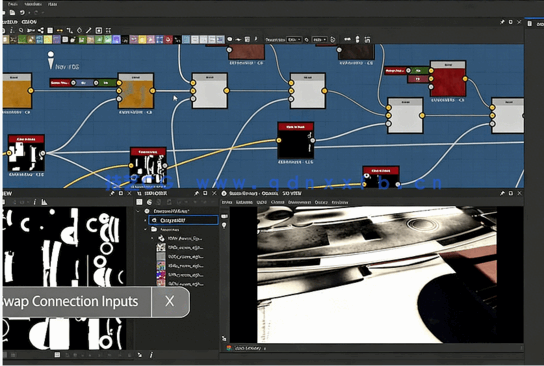Click the light bulb icon in the 3D view
The height and width of the screenshot is (366, 544).
click(224, 226)
